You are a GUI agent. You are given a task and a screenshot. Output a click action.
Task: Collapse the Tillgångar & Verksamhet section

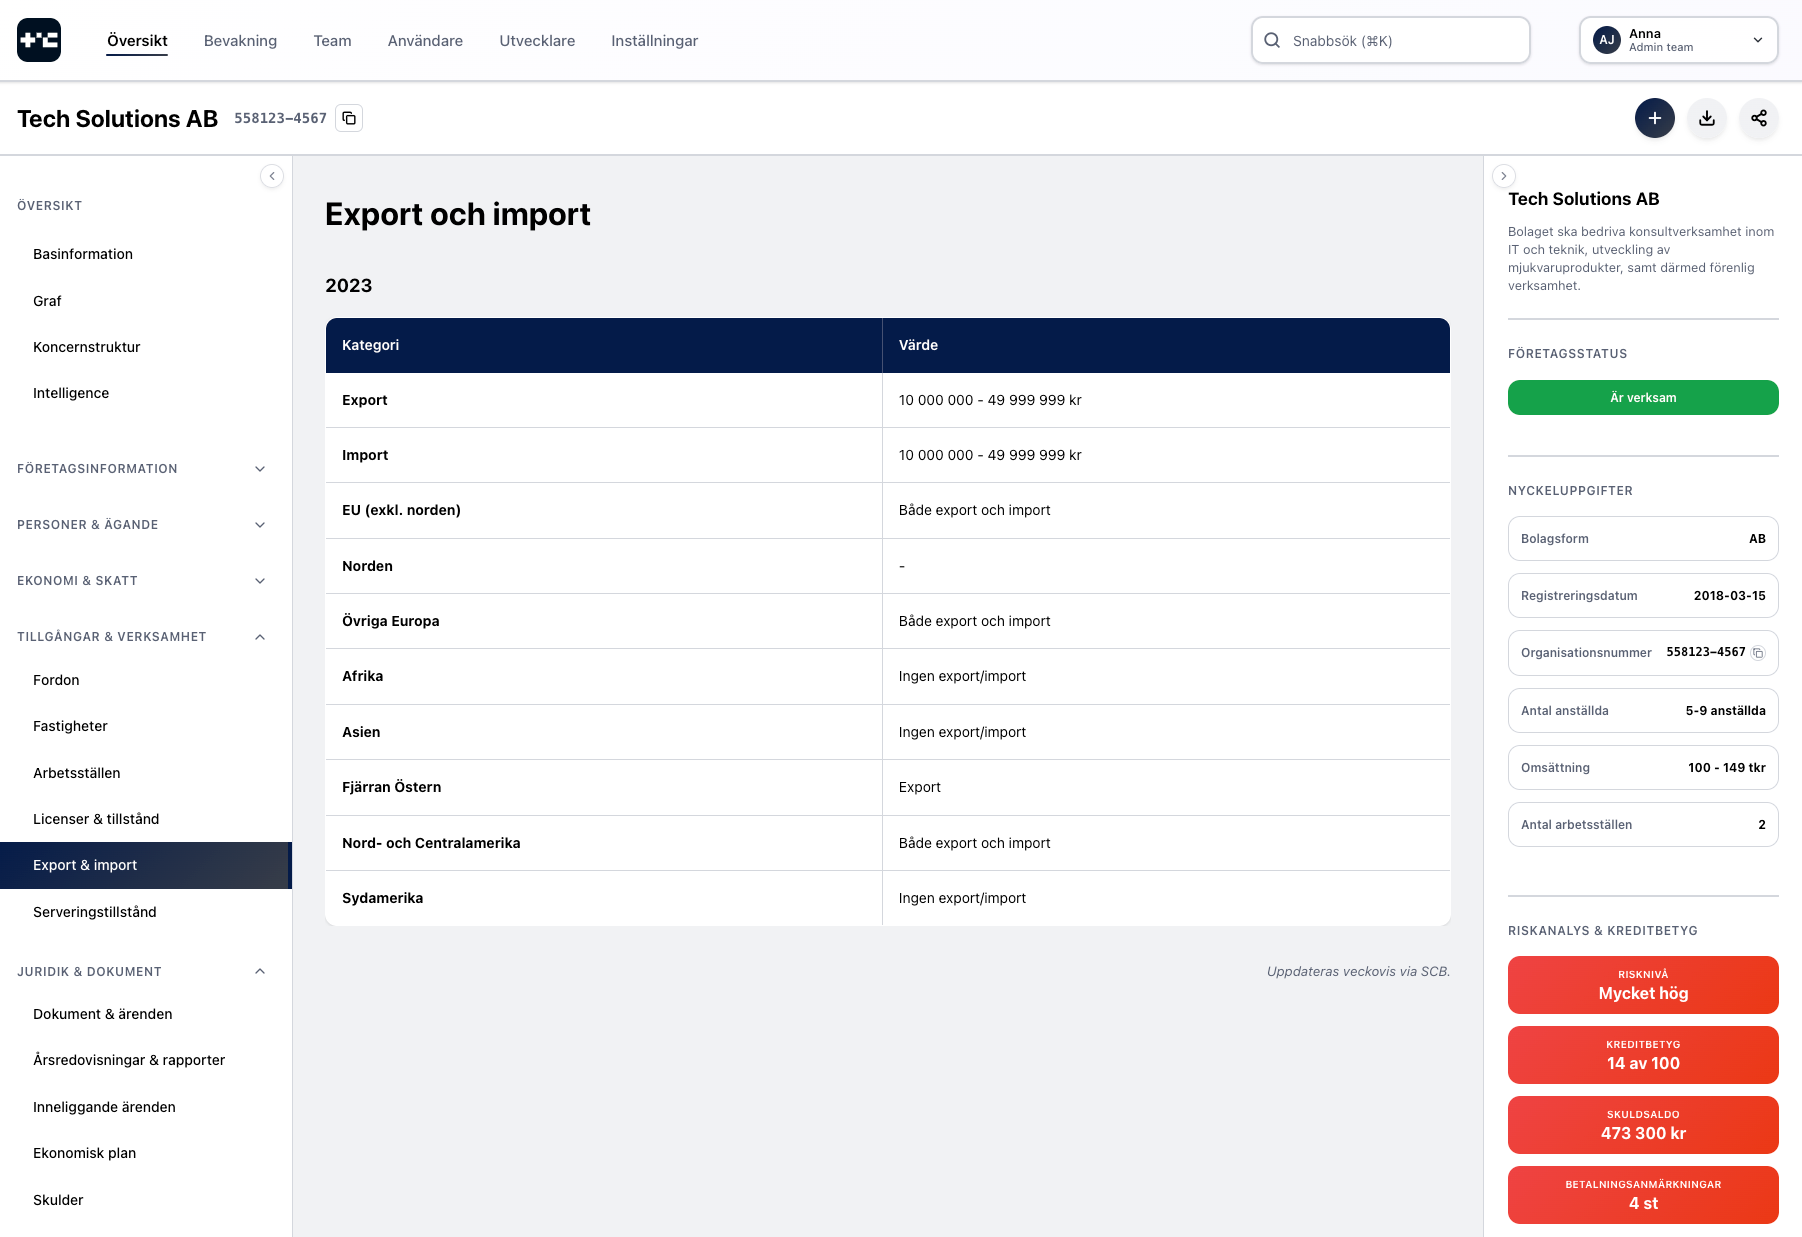[x=260, y=637]
